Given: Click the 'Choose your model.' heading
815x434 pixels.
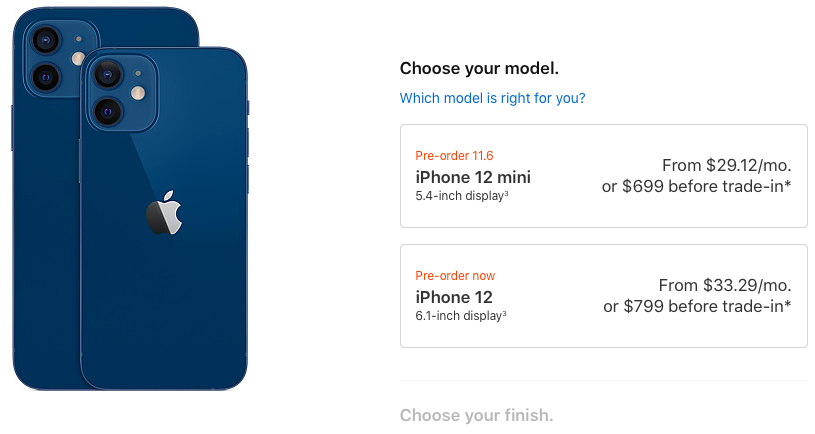Looking at the screenshot, I should 479,68.
